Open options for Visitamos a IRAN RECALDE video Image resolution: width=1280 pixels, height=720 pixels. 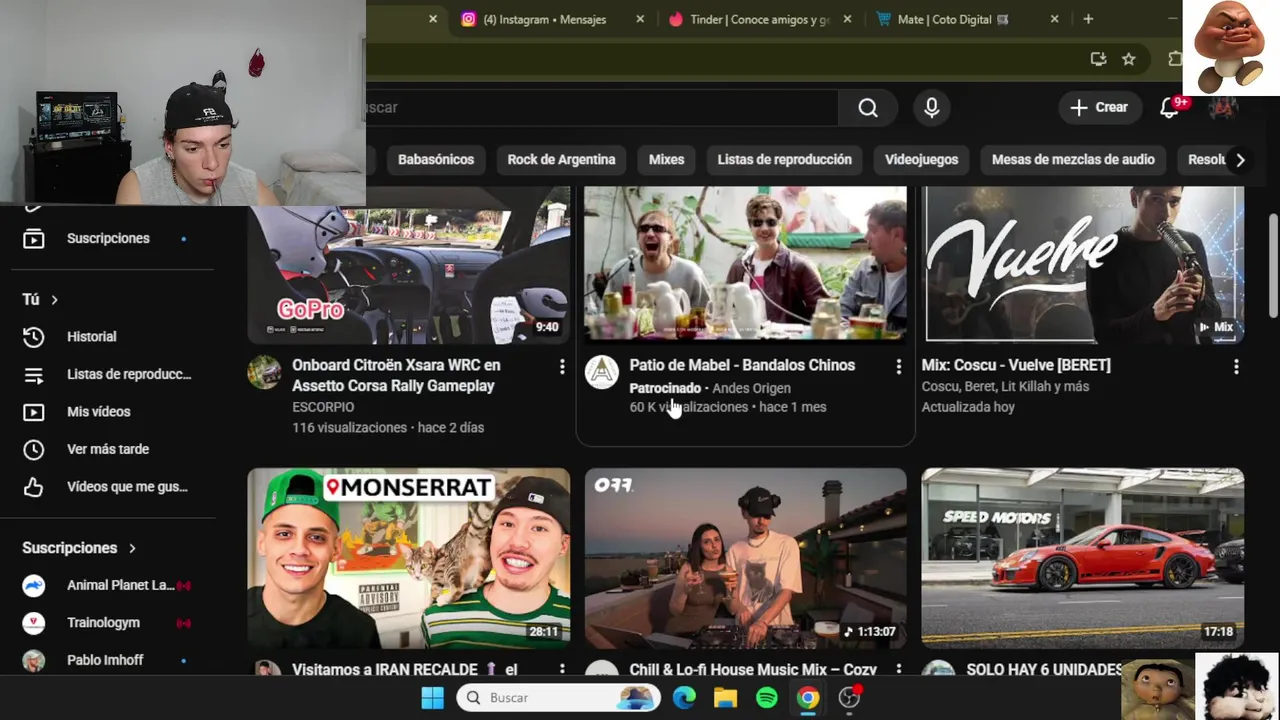[x=561, y=670]
